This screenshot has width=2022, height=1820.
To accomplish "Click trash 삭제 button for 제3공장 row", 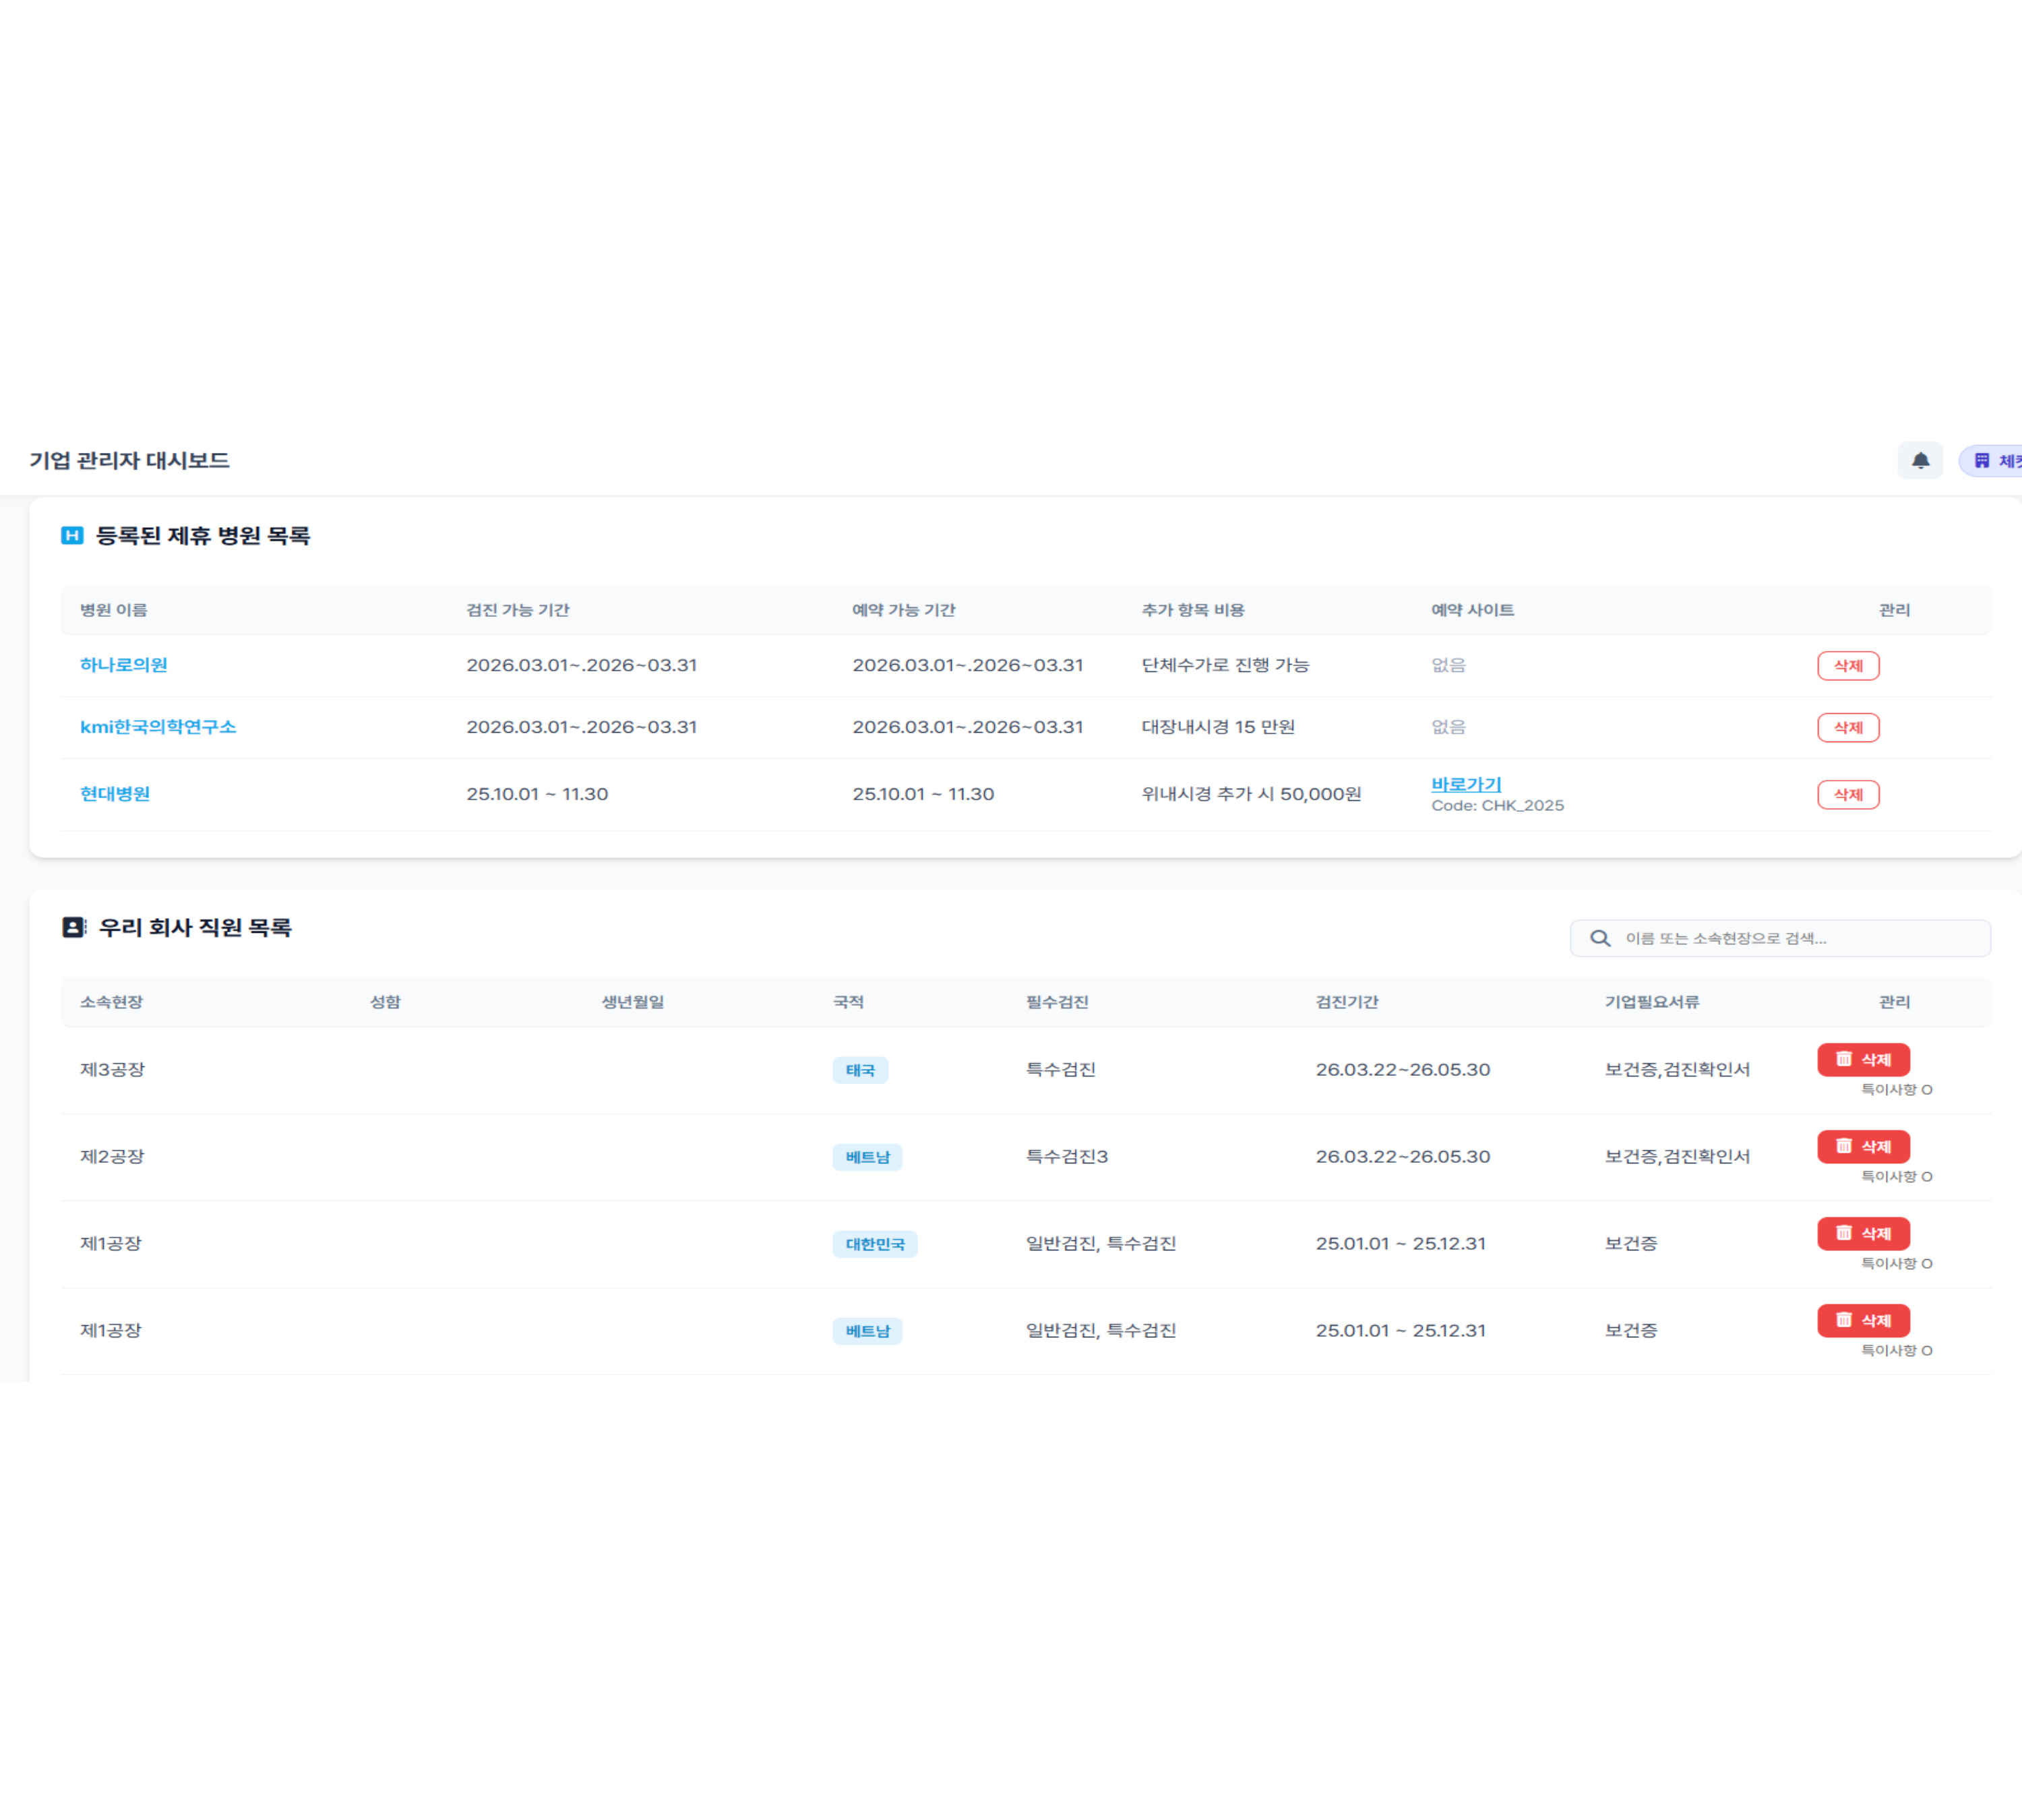I will coord(1863,1059).
